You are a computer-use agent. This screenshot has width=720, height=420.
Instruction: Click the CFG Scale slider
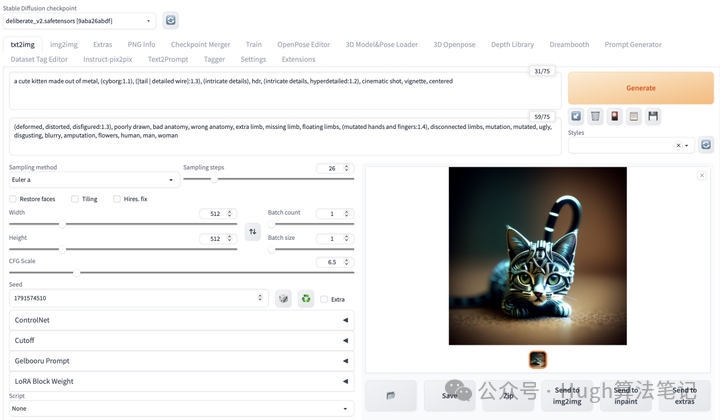pos(181,273)
